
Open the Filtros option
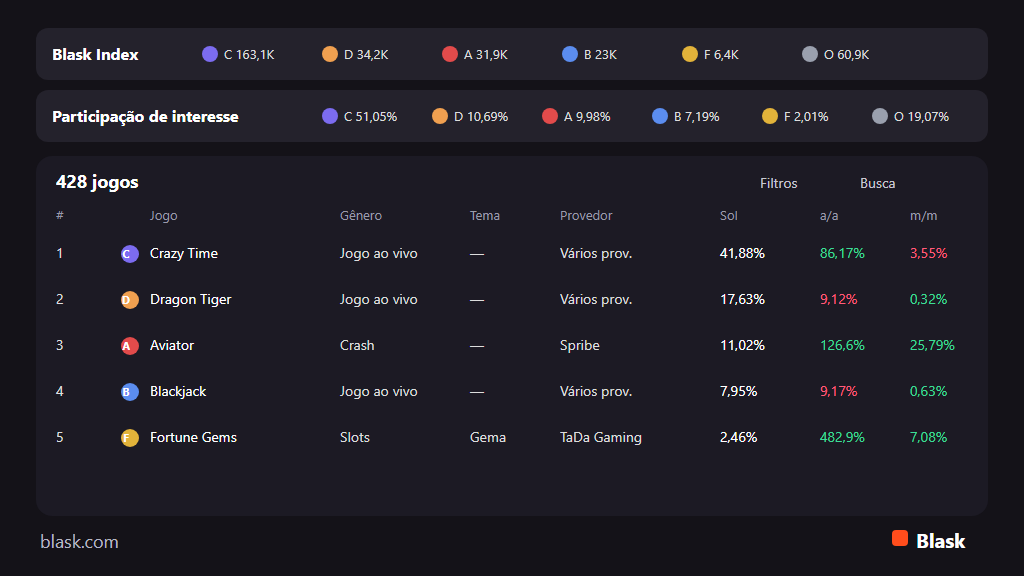(778, 184)
